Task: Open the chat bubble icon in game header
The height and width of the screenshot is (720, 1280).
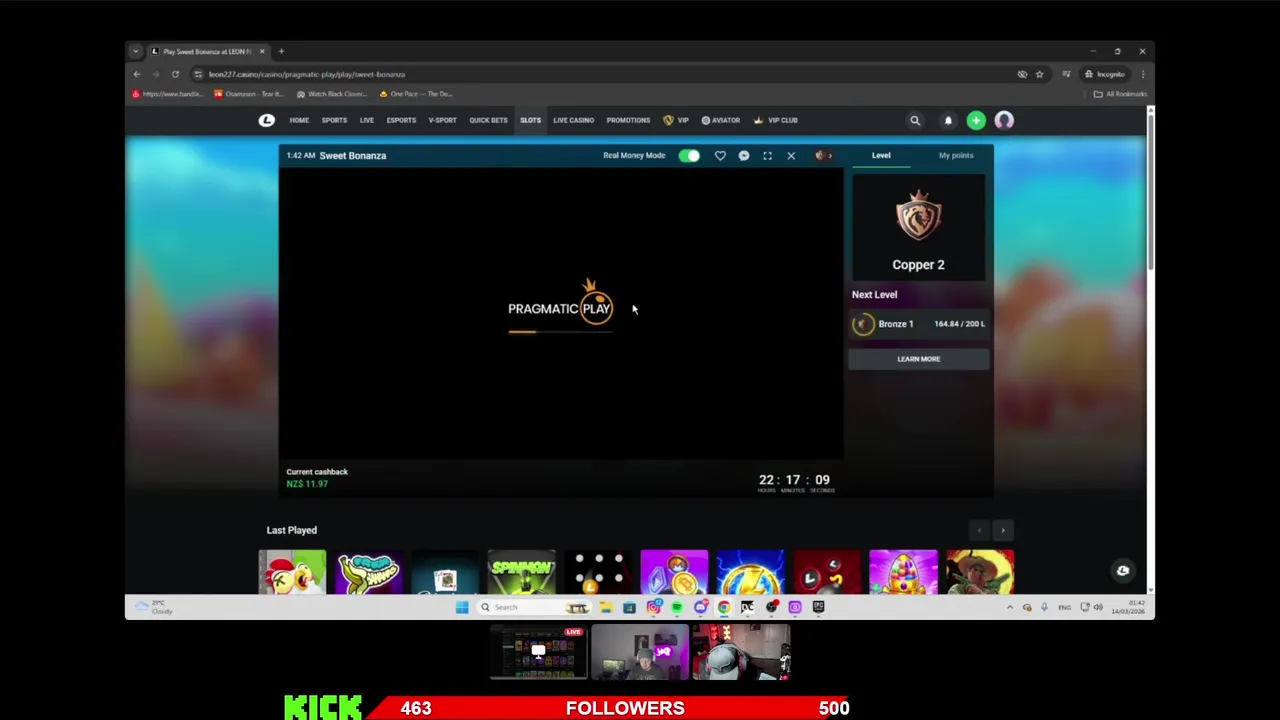Action: [x=744, y=155]
